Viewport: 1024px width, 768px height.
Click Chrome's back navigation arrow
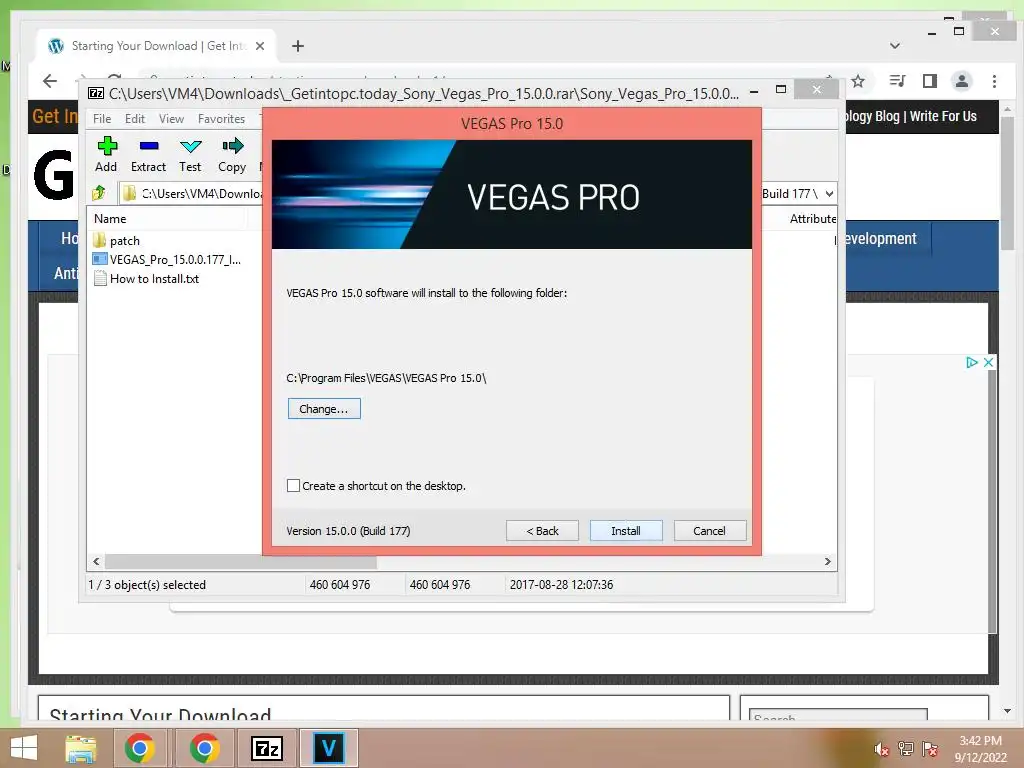[x=50, y=81]
